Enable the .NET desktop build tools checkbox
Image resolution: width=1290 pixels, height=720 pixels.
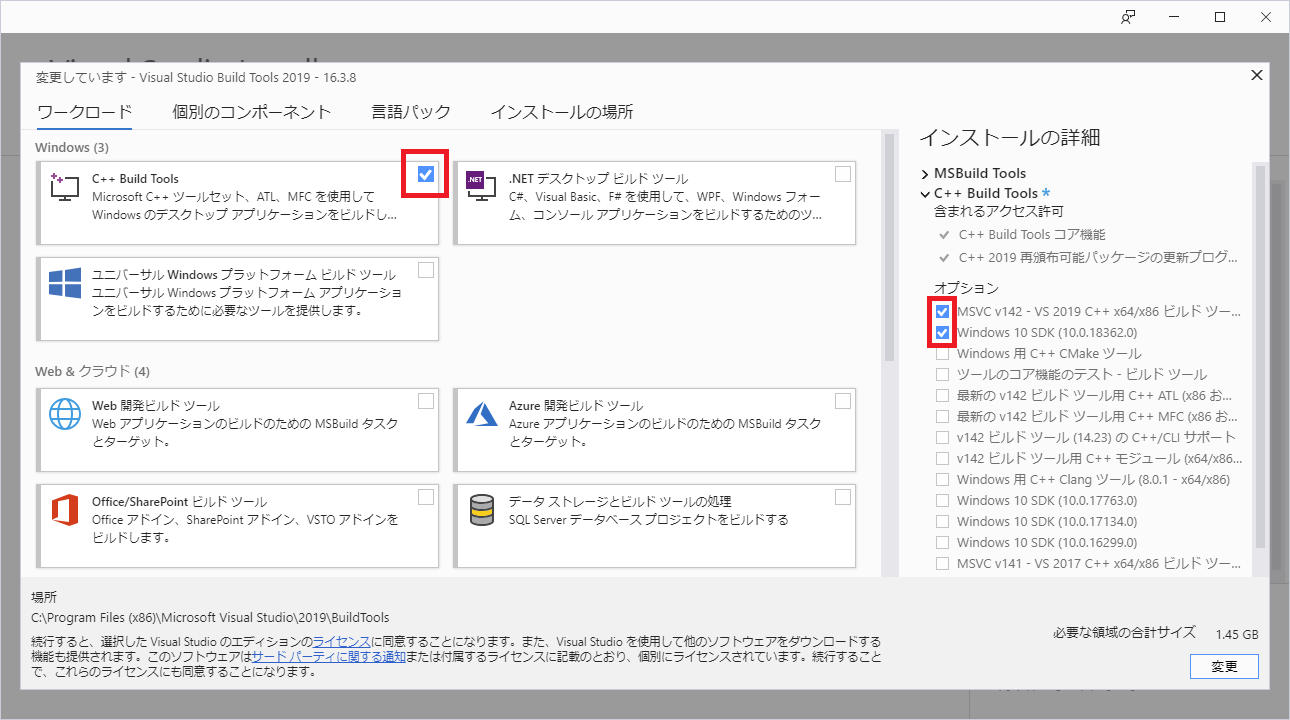(842, 173)
